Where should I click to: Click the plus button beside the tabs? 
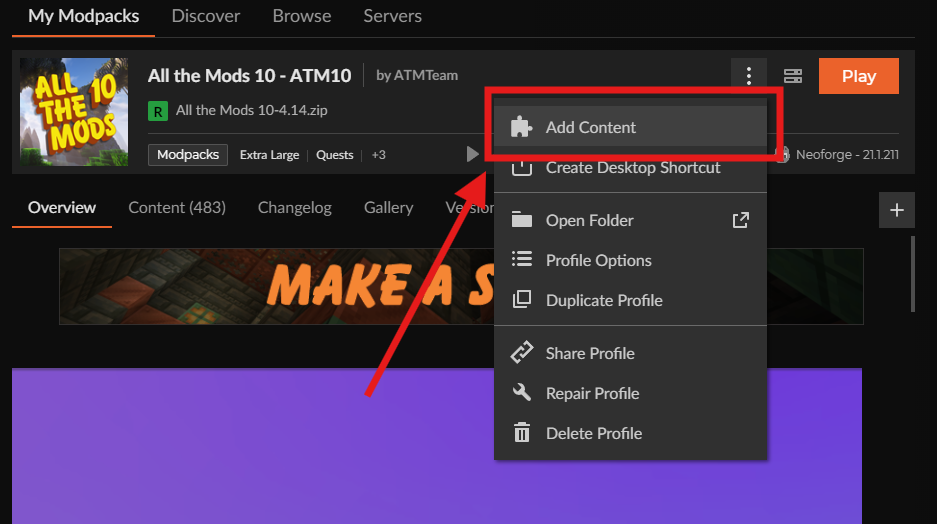[896, 210]
